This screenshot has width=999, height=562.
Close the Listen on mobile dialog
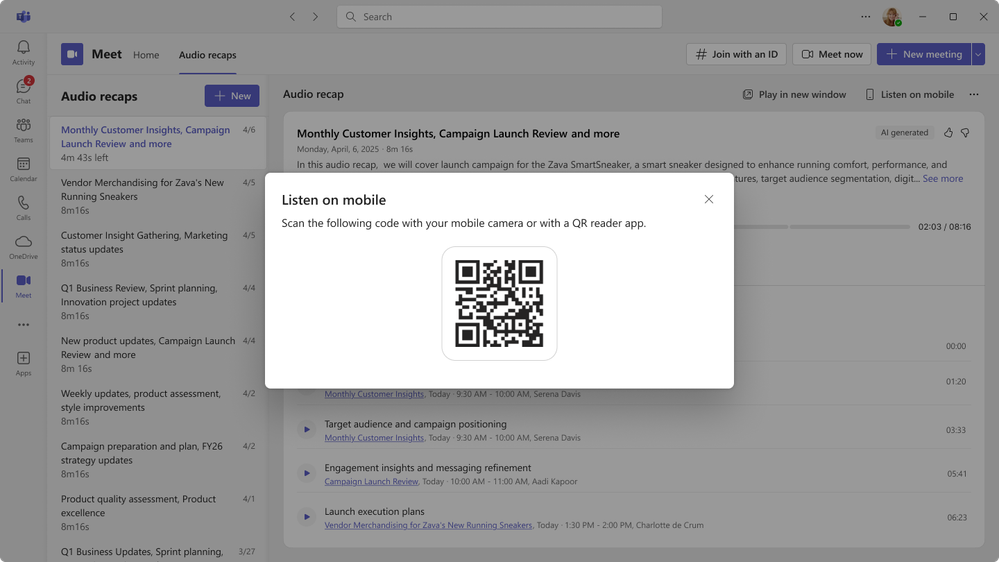(x=708, y=199)
